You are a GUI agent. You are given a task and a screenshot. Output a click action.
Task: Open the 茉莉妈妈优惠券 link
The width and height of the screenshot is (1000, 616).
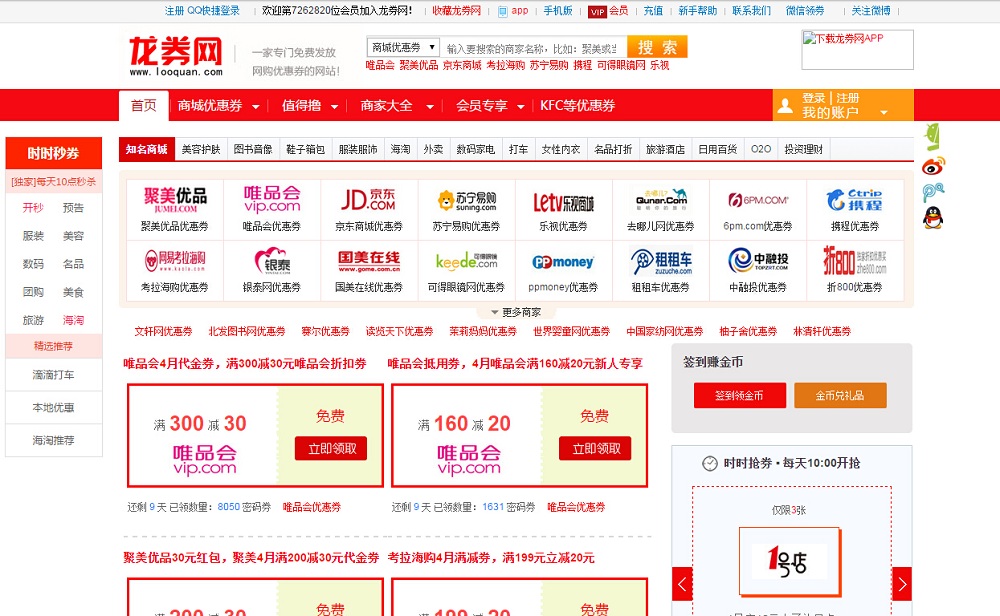(483, 332)
